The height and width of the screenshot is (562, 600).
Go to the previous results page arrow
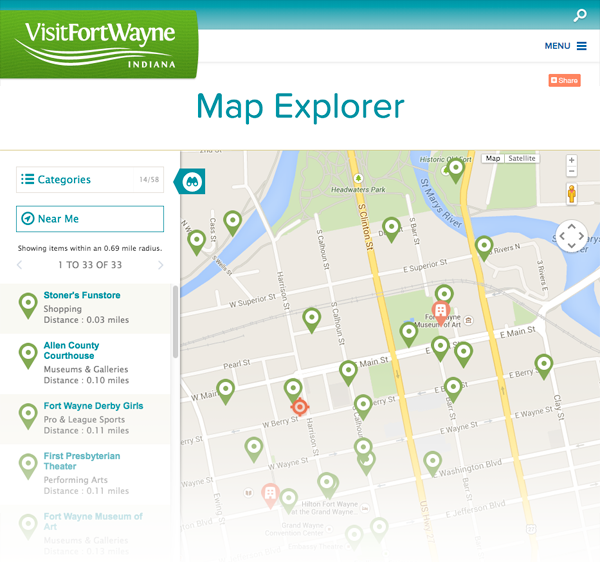pos(20,265)
